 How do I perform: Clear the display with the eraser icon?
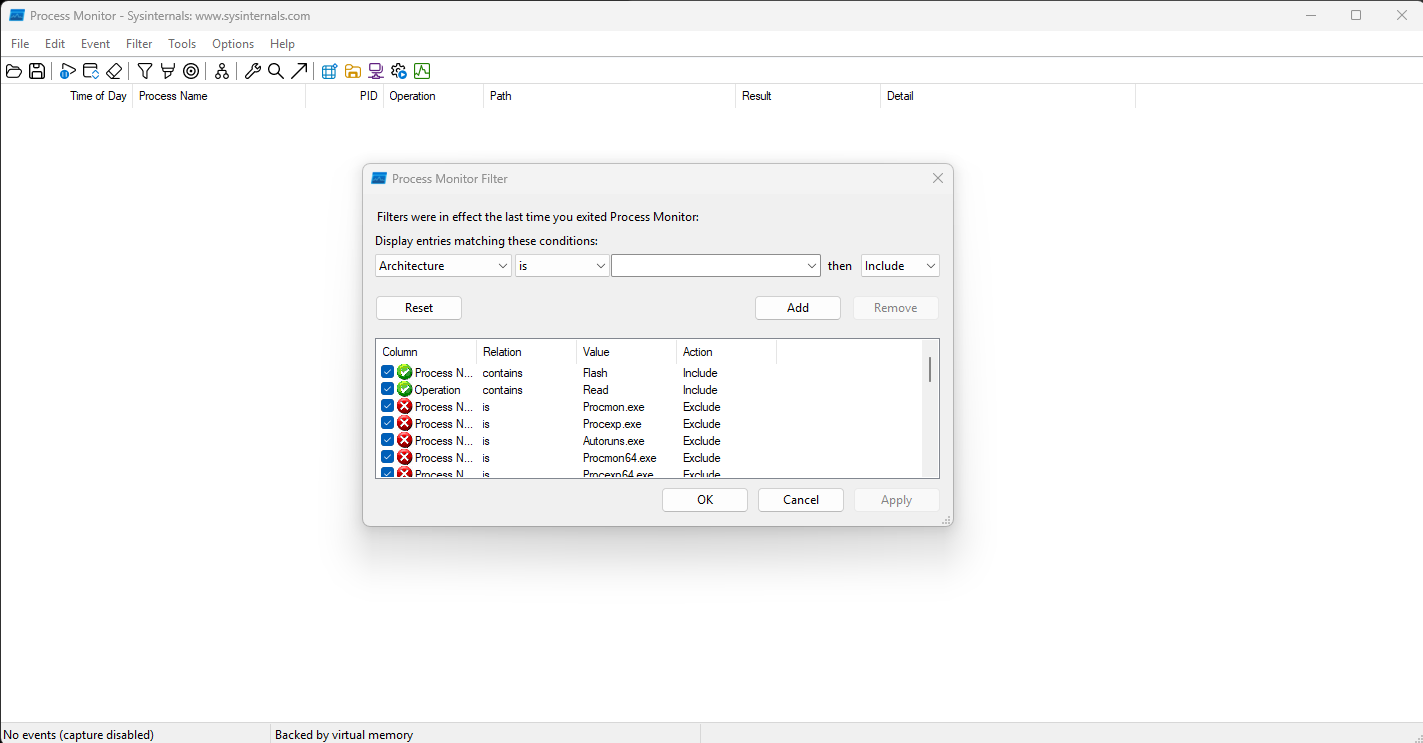point(114,71)
